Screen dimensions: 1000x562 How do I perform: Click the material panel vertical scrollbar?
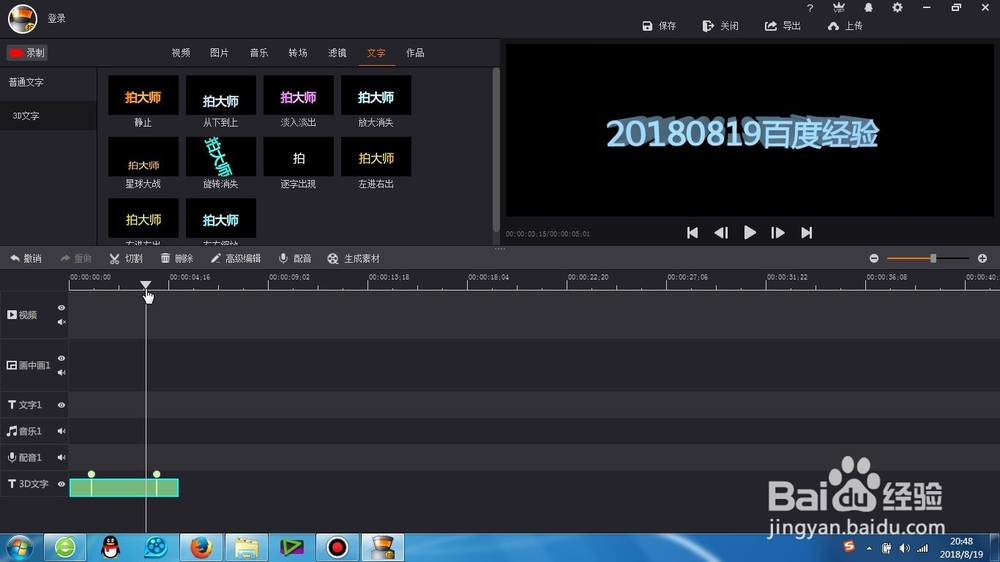click(x=496, y=151)
